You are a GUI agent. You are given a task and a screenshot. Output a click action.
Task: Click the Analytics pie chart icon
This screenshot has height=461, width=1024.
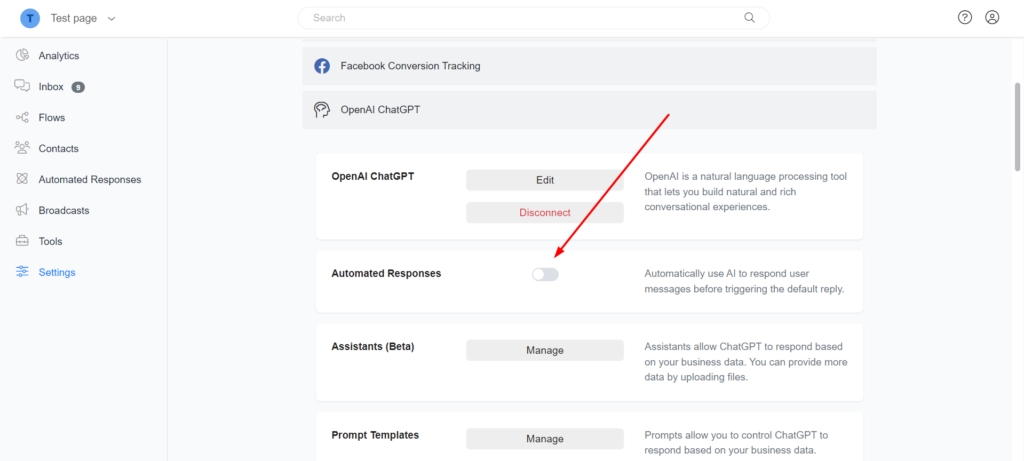click(x=22, y=56)
